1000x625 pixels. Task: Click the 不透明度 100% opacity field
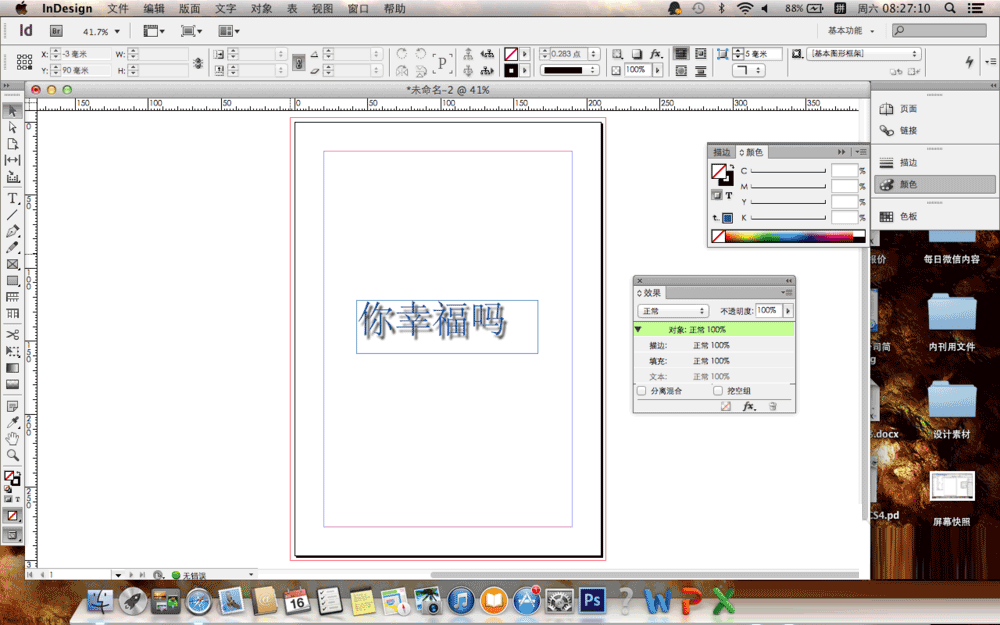pos(768,311)
